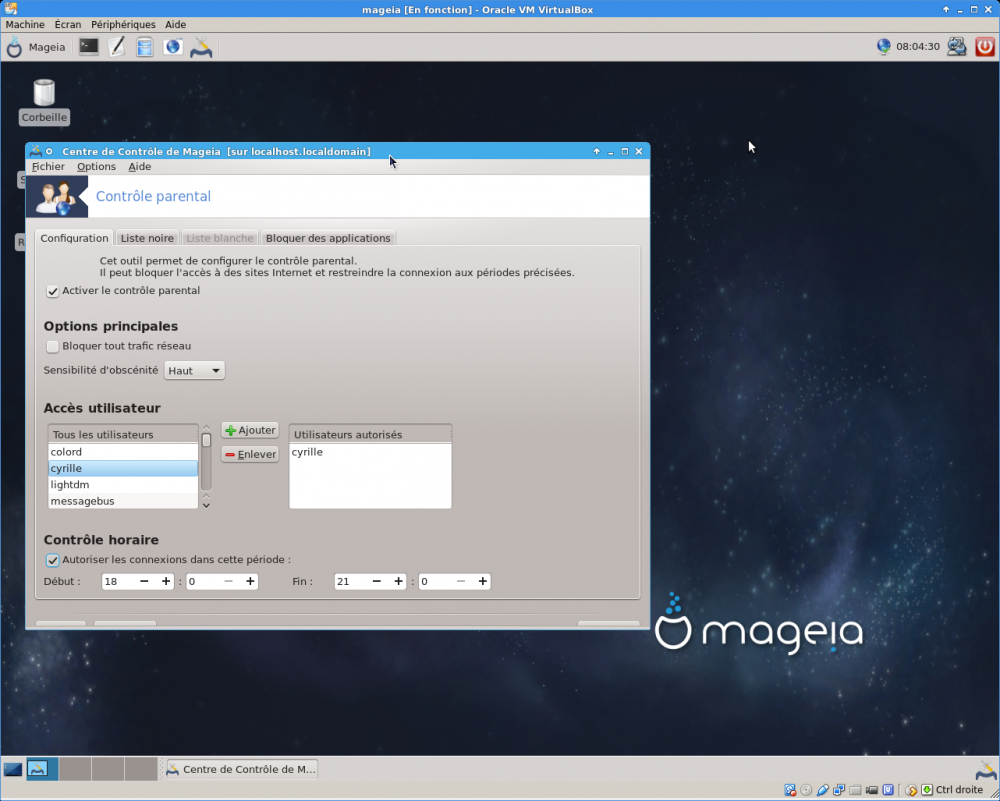Uncheck Autoriser les connexions dans cette période

(52, 560)
